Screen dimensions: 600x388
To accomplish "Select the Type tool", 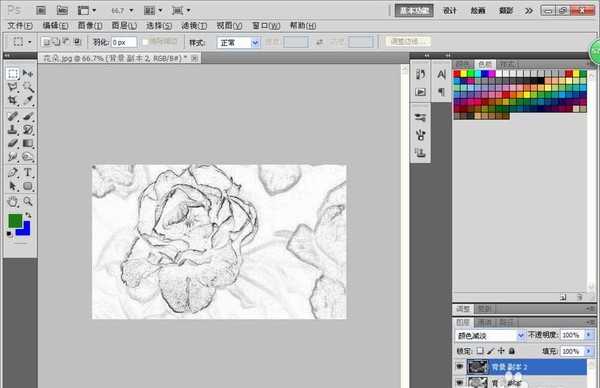I will (28, 173).
